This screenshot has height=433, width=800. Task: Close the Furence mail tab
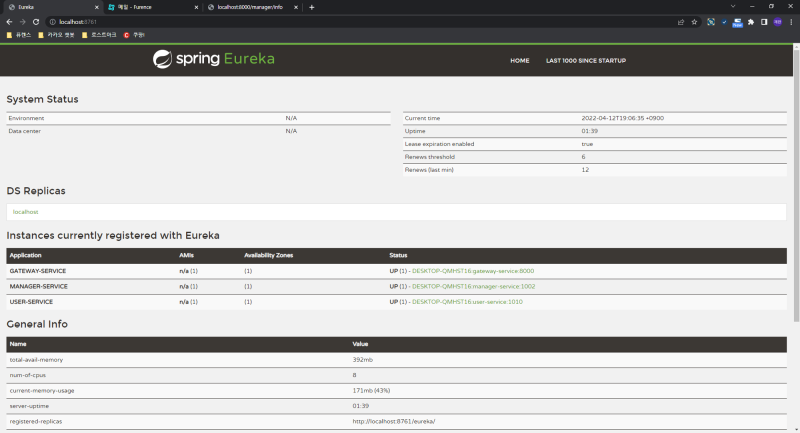click(196, 7)
